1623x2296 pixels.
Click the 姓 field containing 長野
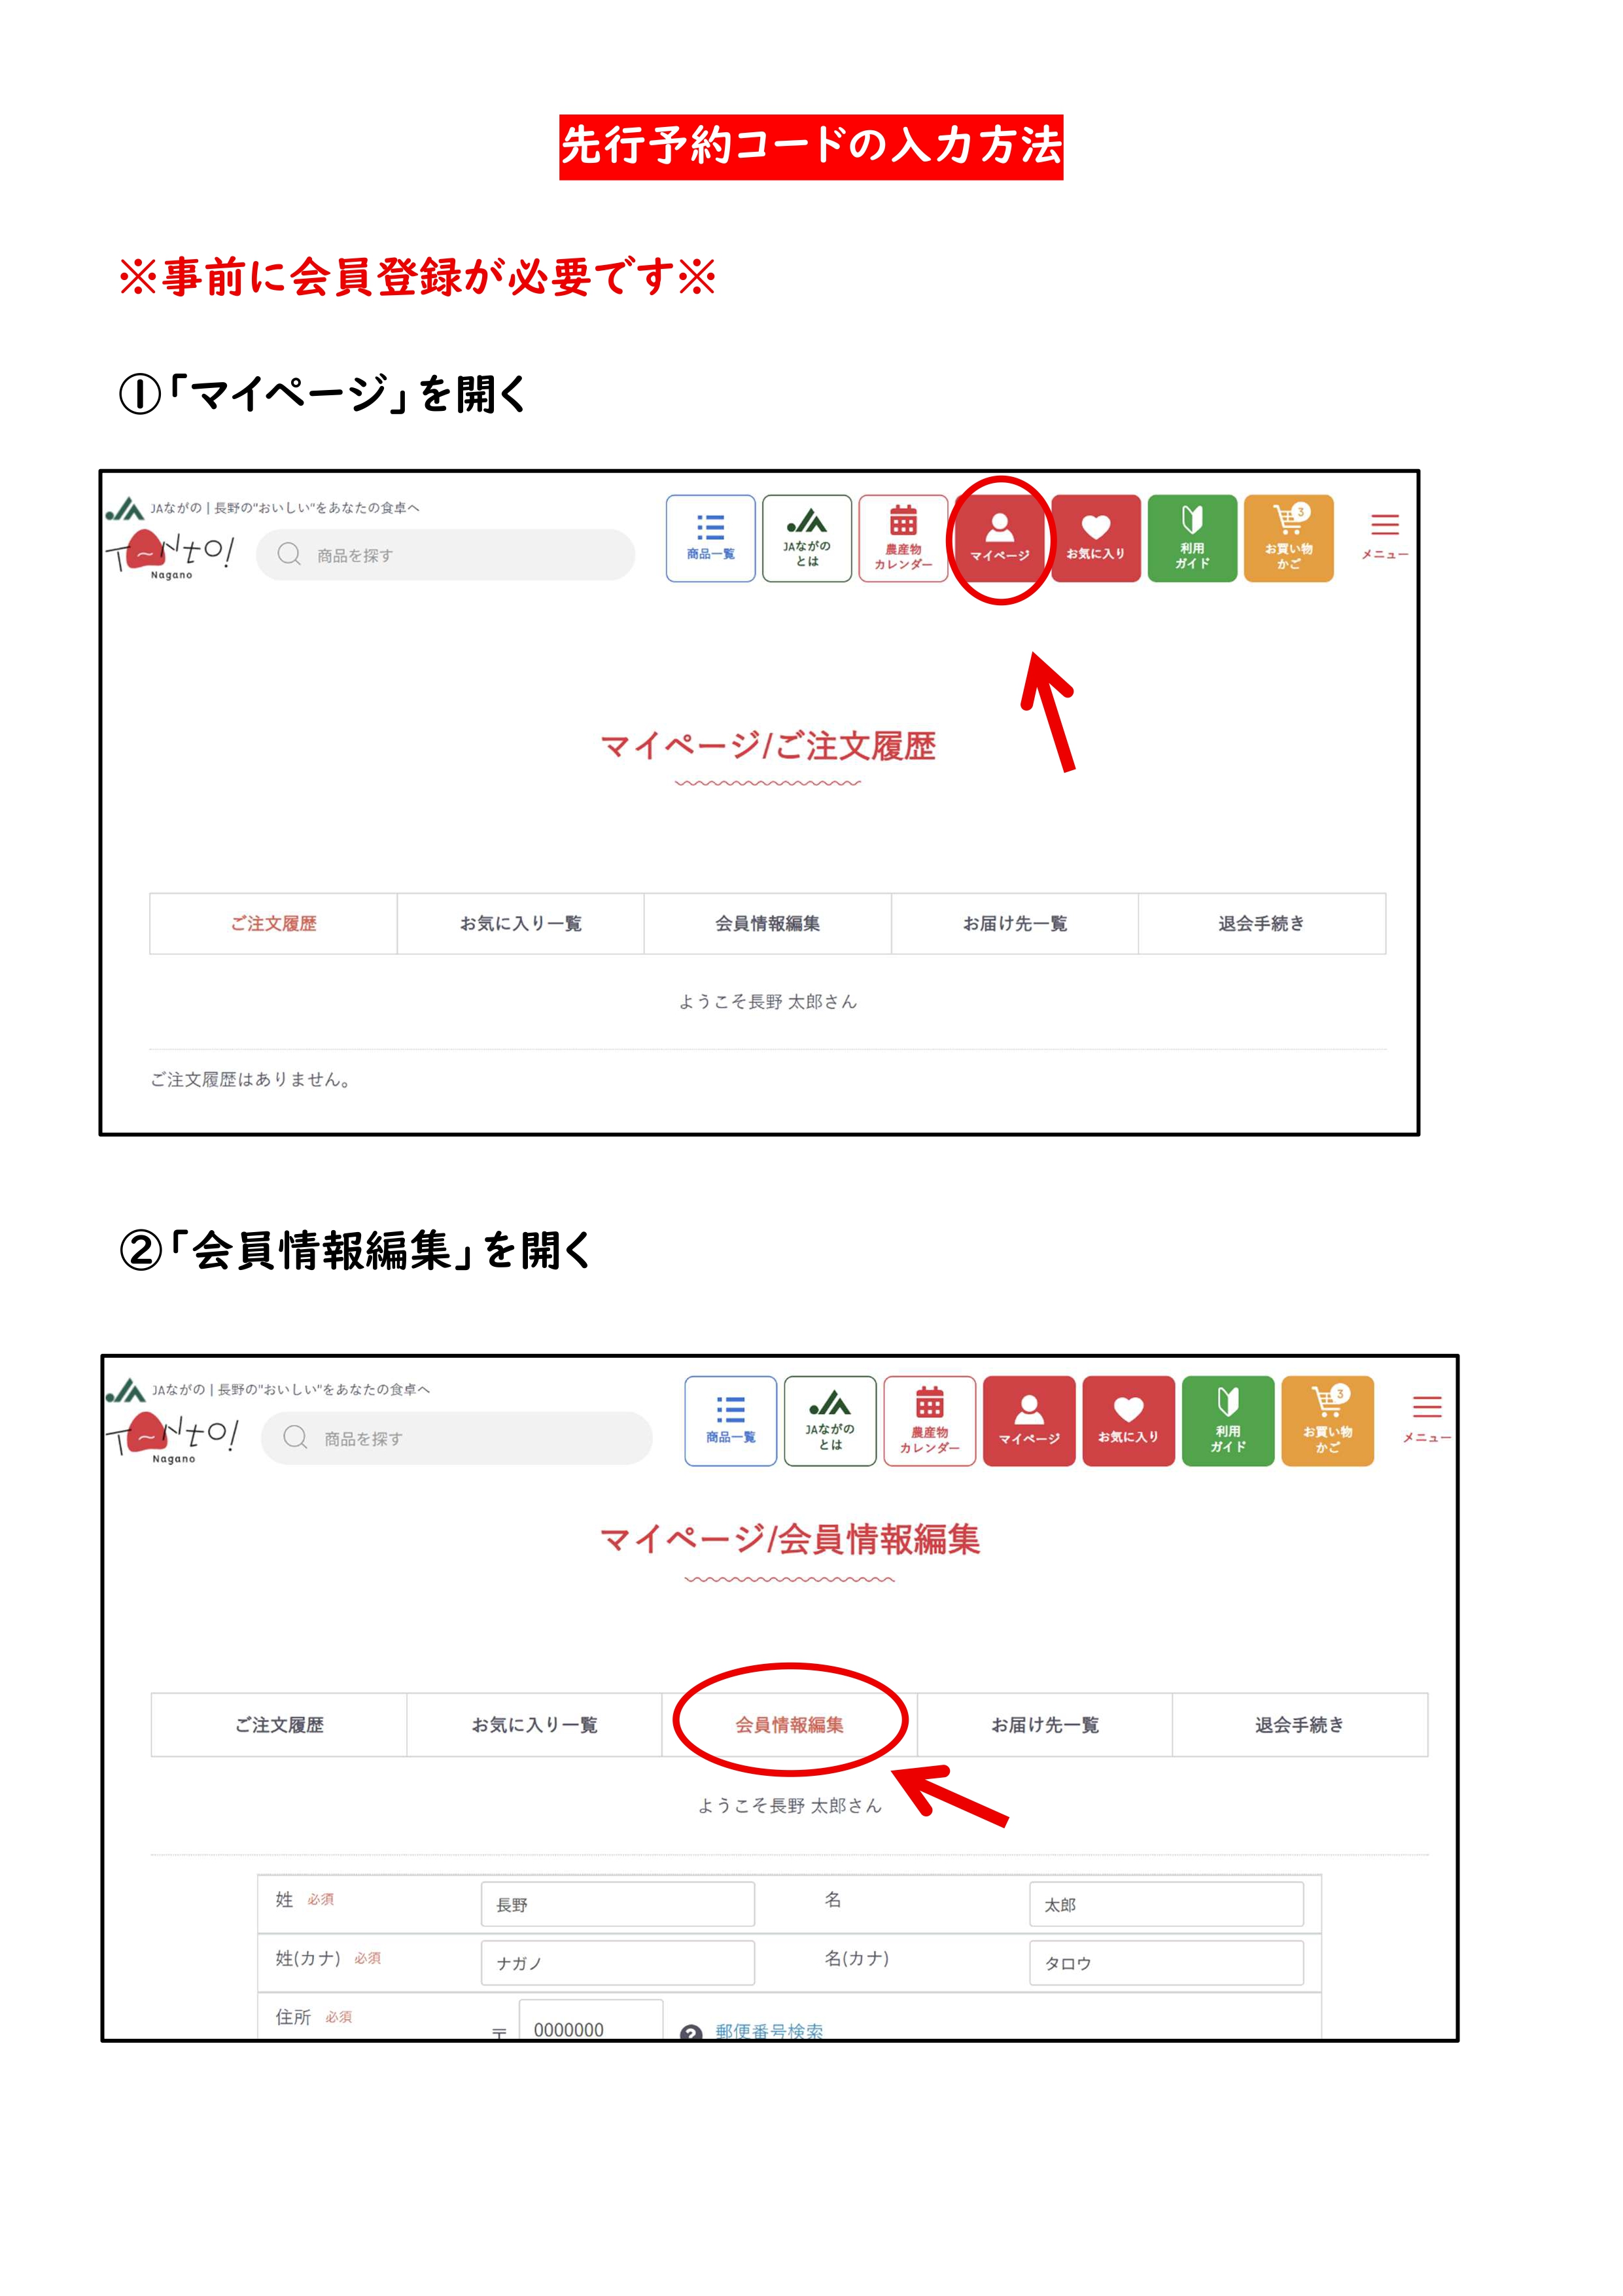point(617,1904)
